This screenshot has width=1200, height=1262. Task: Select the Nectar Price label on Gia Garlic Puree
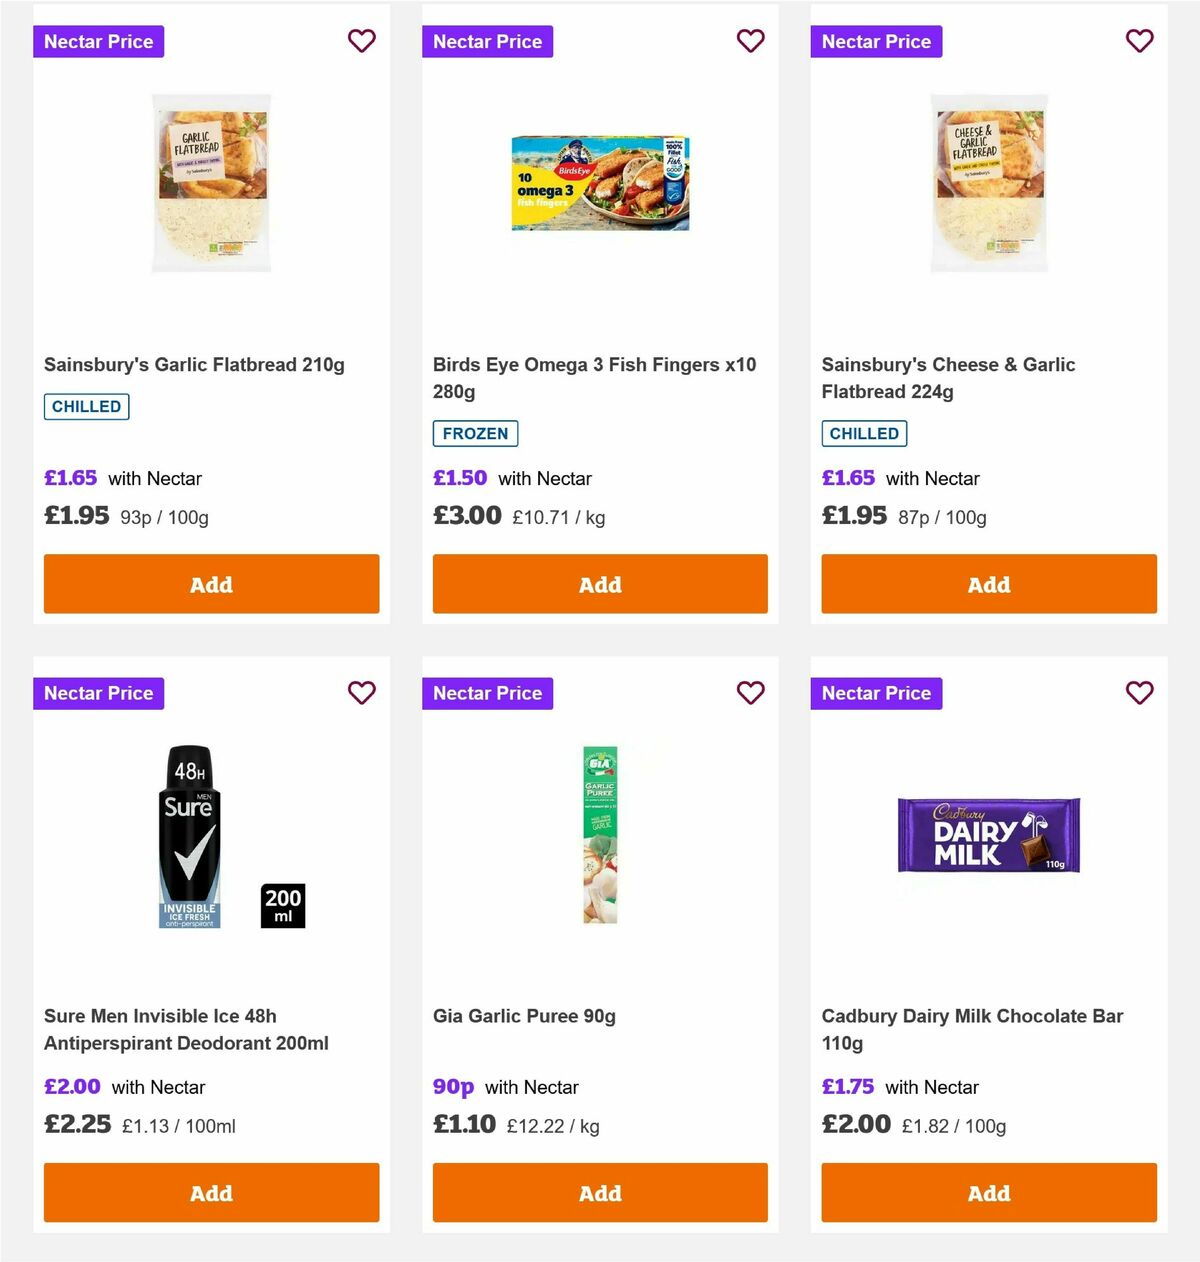[487, 692]
